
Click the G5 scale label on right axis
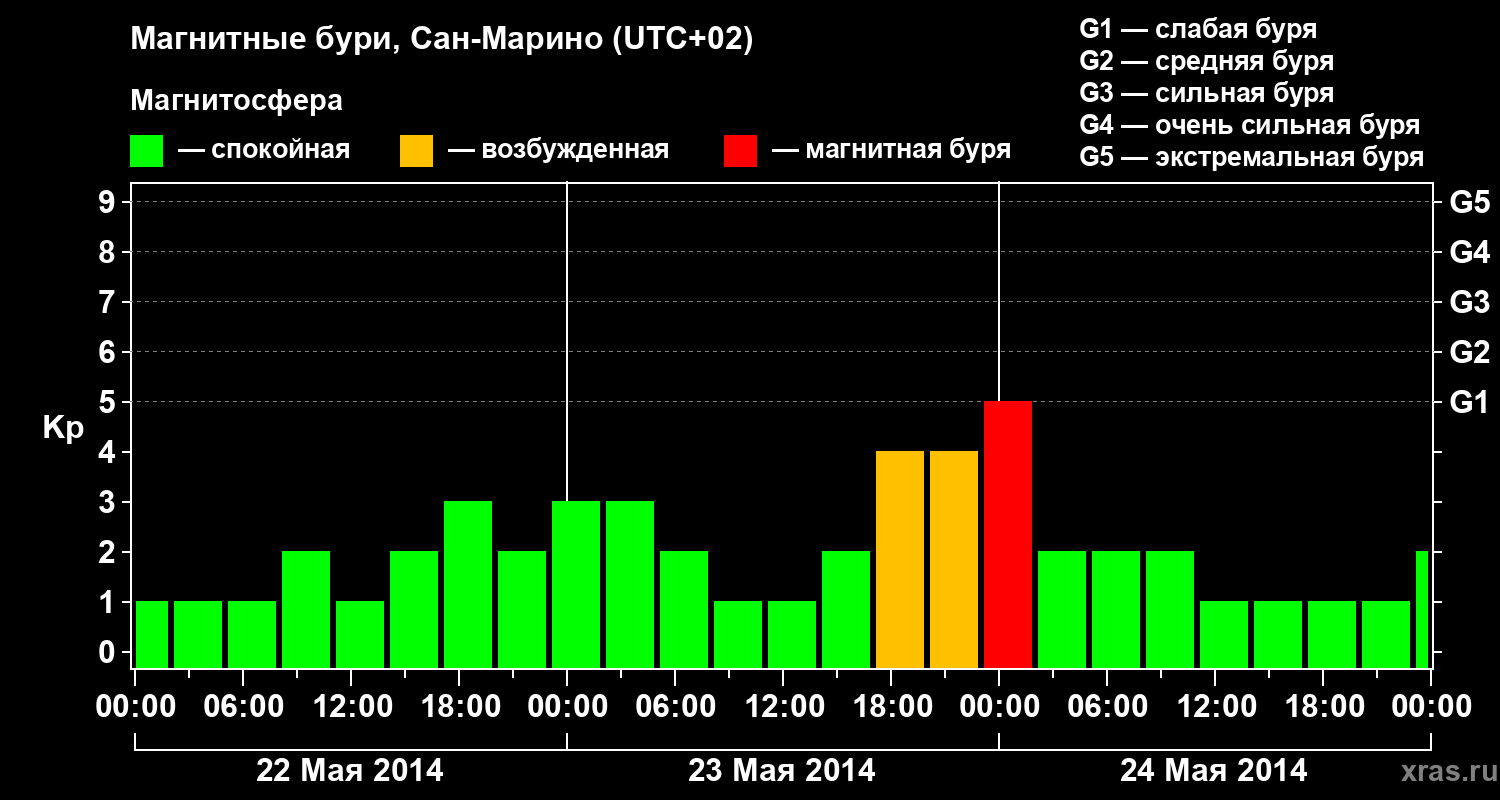pos(1470,203)
